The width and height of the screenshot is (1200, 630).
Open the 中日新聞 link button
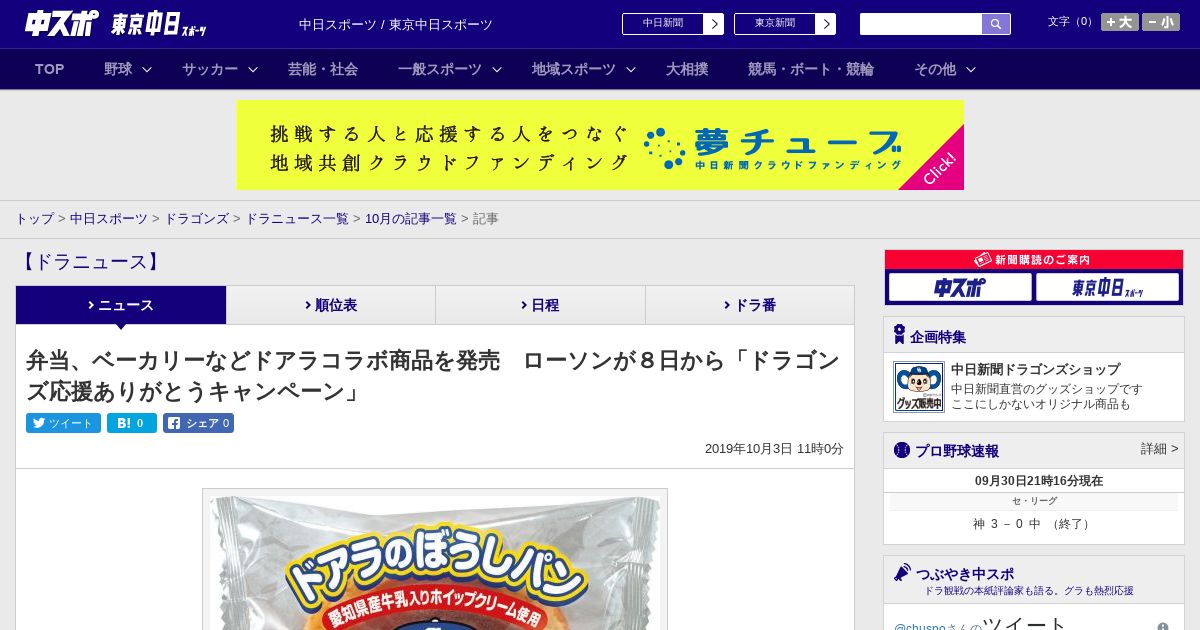tap(662, 24)
